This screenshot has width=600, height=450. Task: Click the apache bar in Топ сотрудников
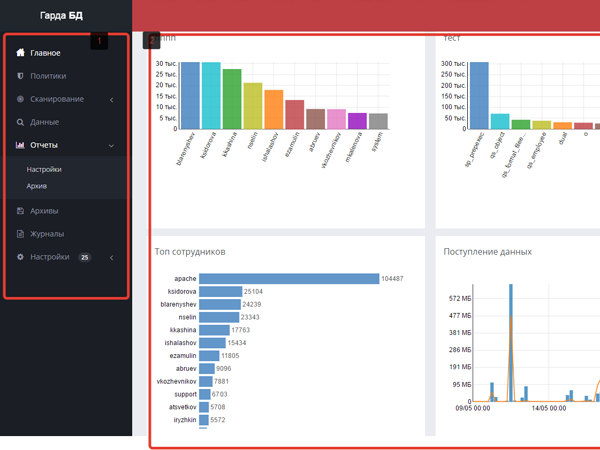coord(289,279)
